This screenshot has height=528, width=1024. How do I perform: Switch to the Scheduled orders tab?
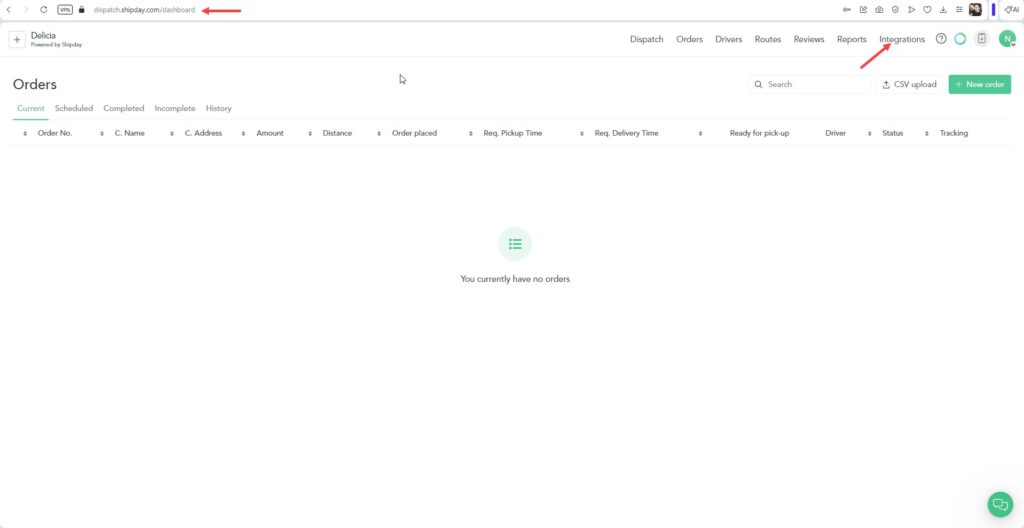point(74,108)
